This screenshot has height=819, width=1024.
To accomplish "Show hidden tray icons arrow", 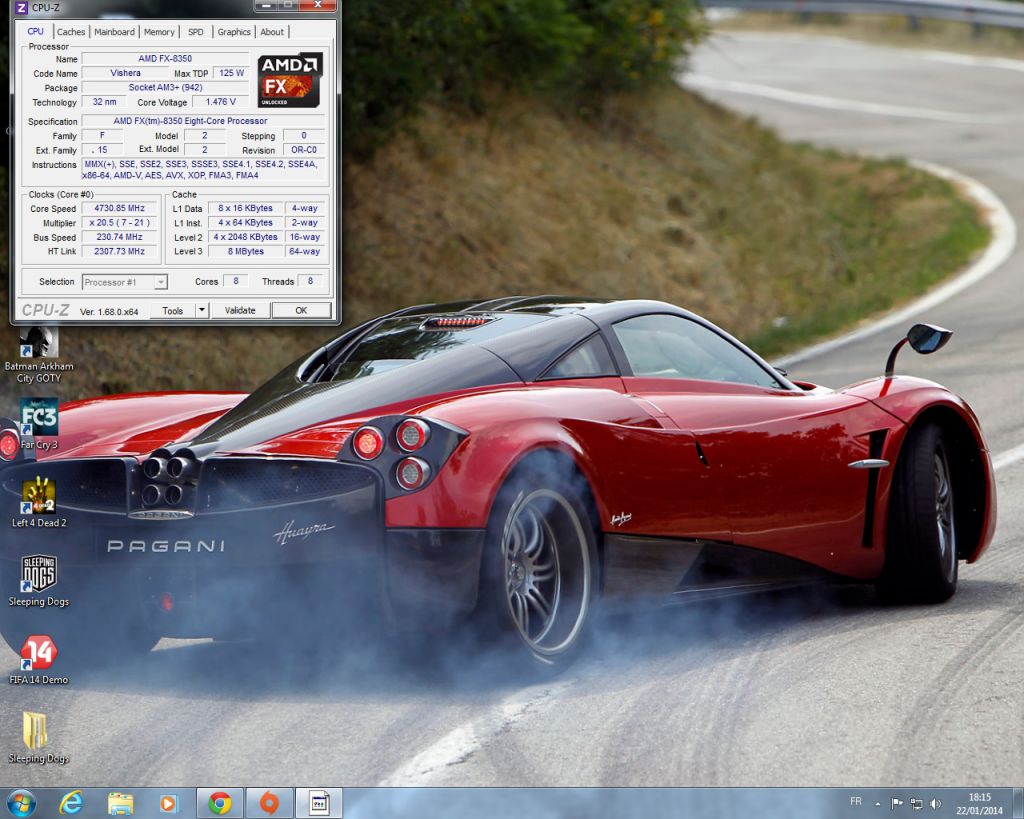I will (878, 804).
